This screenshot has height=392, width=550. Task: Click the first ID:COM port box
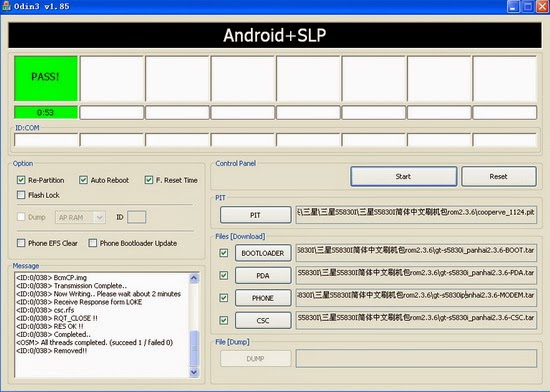46,140
